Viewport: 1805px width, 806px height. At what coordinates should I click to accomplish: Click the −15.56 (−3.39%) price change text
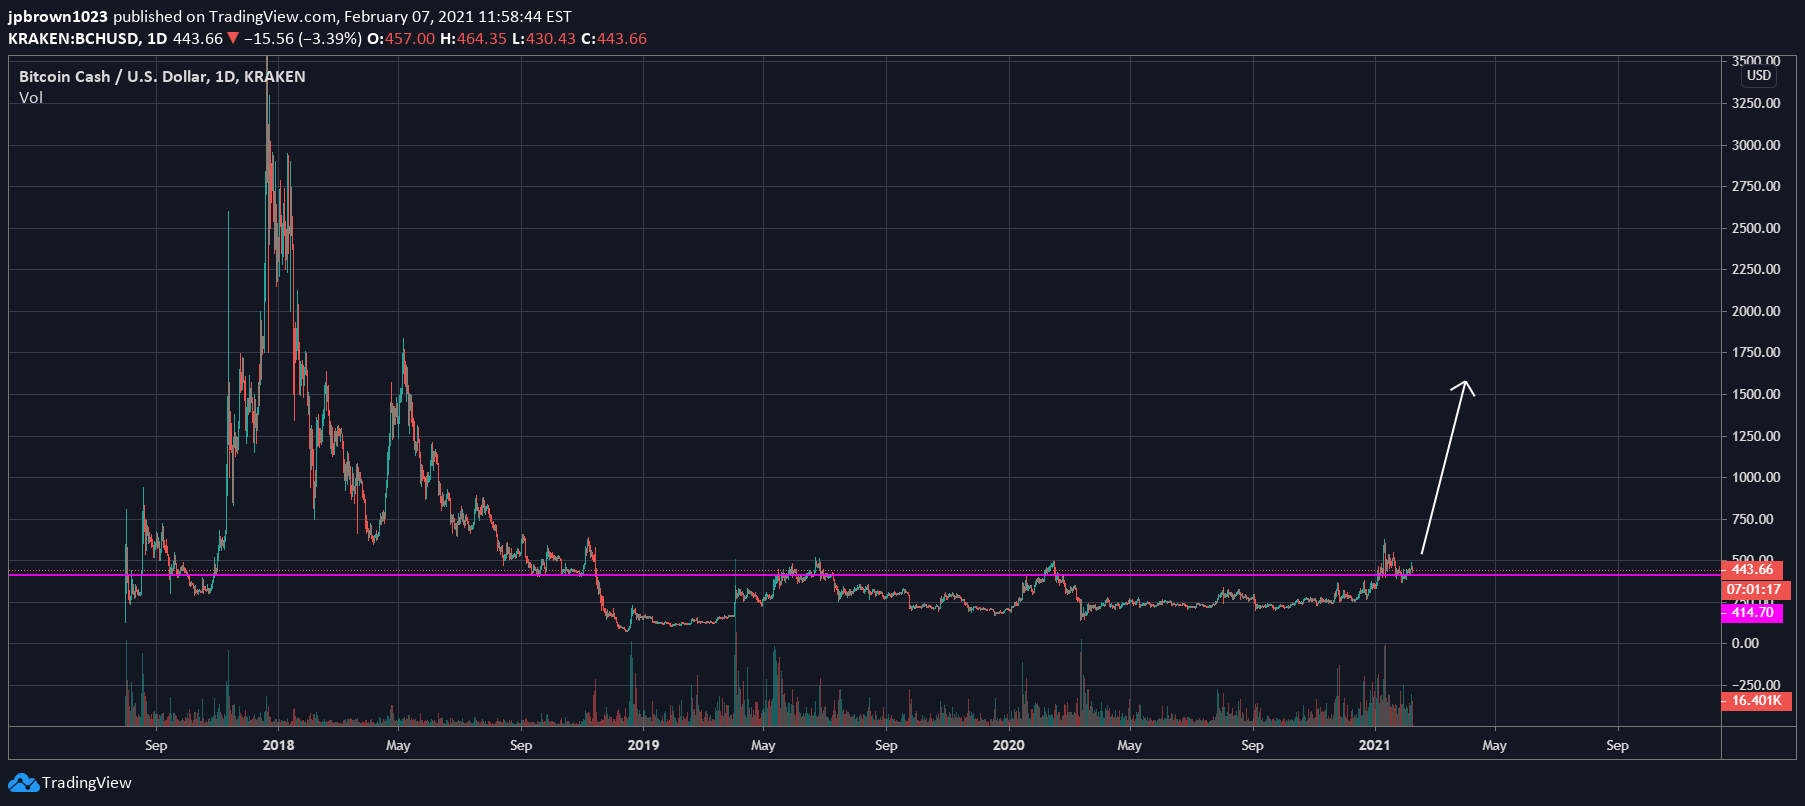point(303,39)
